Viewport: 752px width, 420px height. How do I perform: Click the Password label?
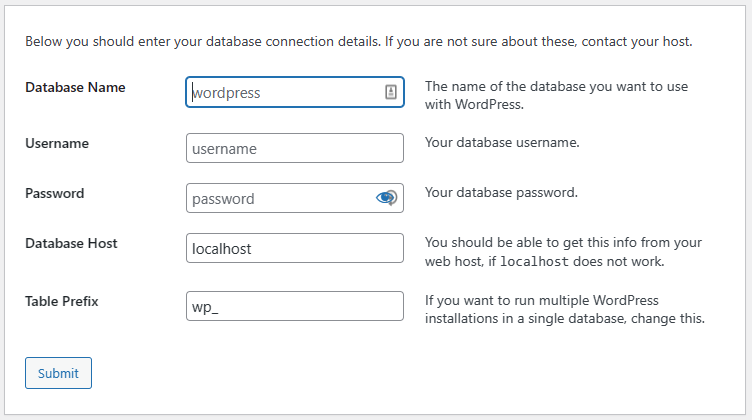[x=55, y=193]
